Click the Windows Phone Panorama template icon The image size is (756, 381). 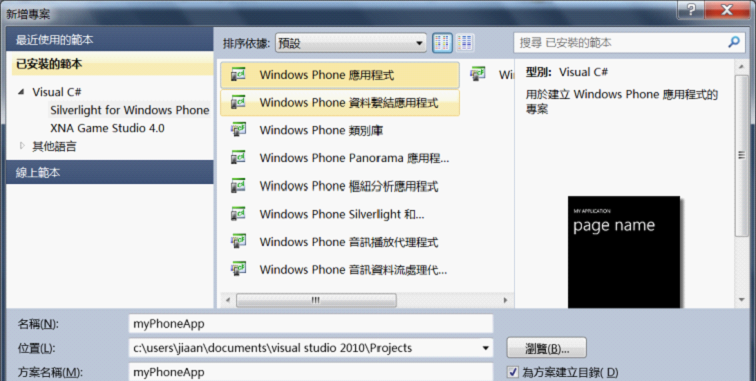[x=238, y=158]
